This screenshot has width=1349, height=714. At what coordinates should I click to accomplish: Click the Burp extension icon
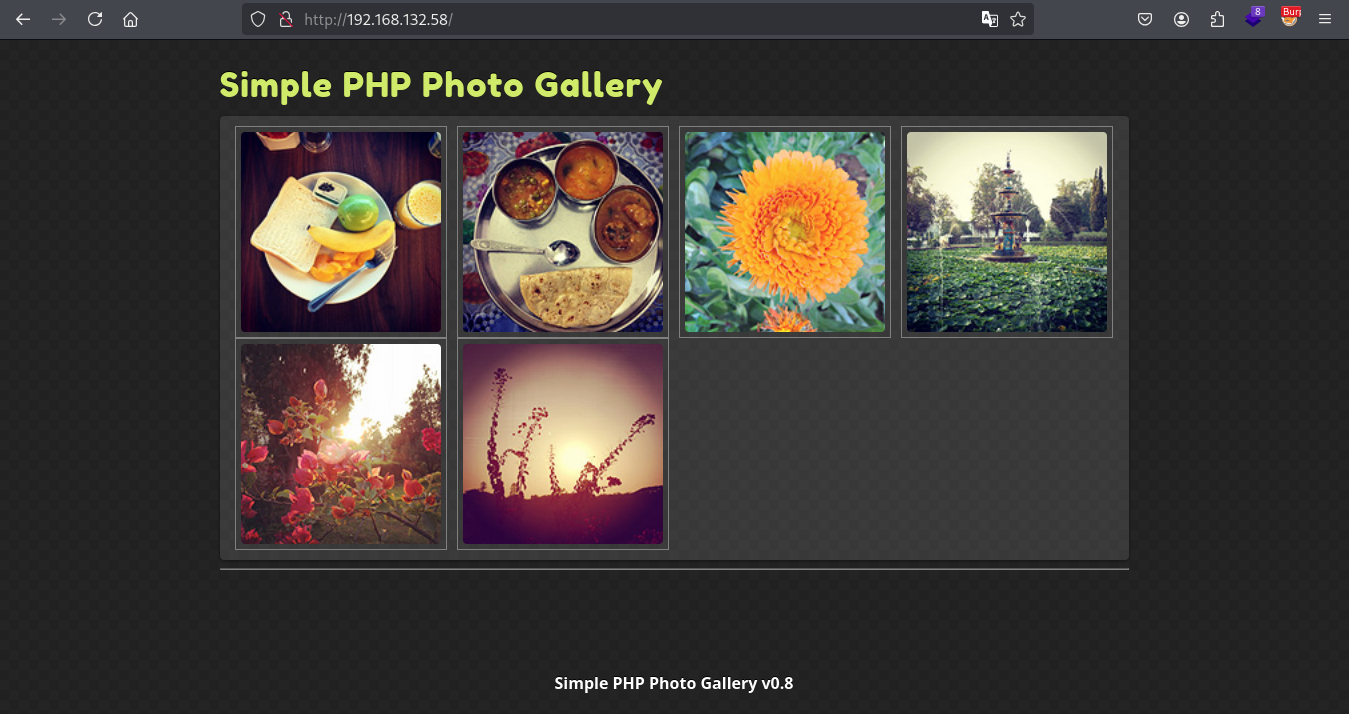tap(1290, 17)
